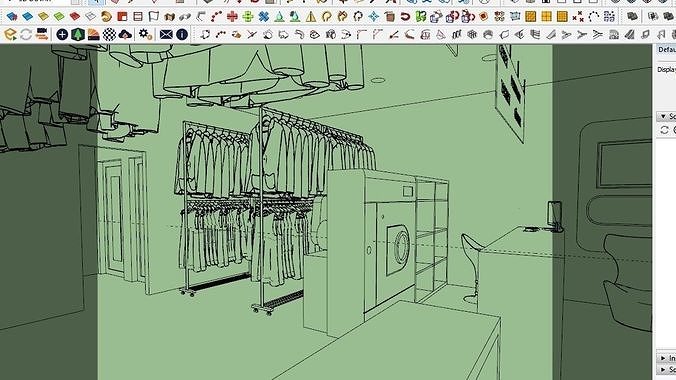Click the yellow warning triangle icon
The image size is (676, 380).
311,17
